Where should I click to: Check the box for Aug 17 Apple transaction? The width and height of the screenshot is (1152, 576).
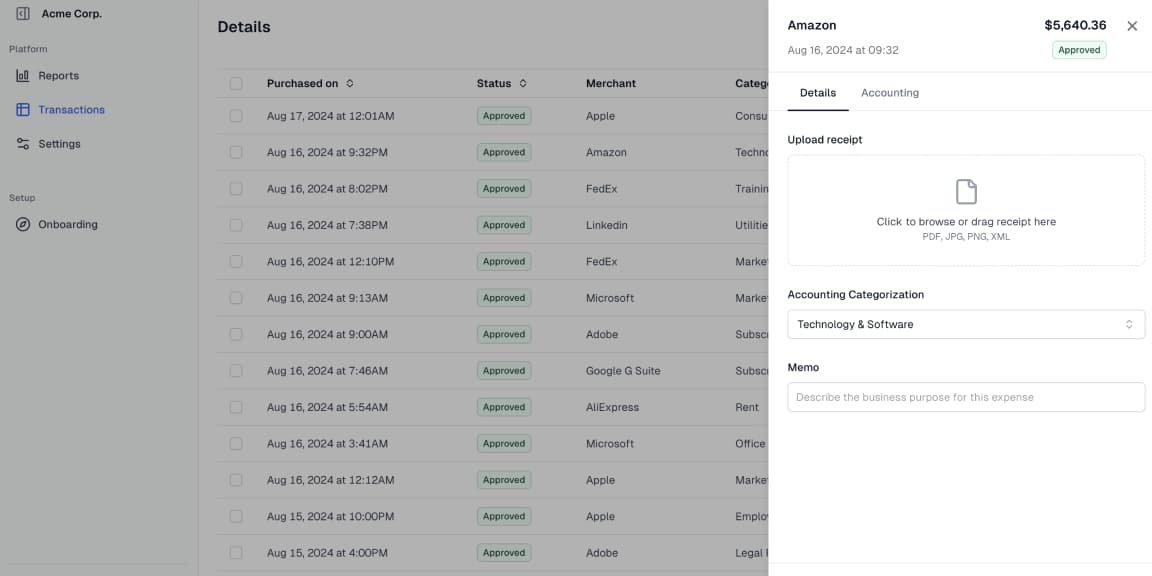236,116
